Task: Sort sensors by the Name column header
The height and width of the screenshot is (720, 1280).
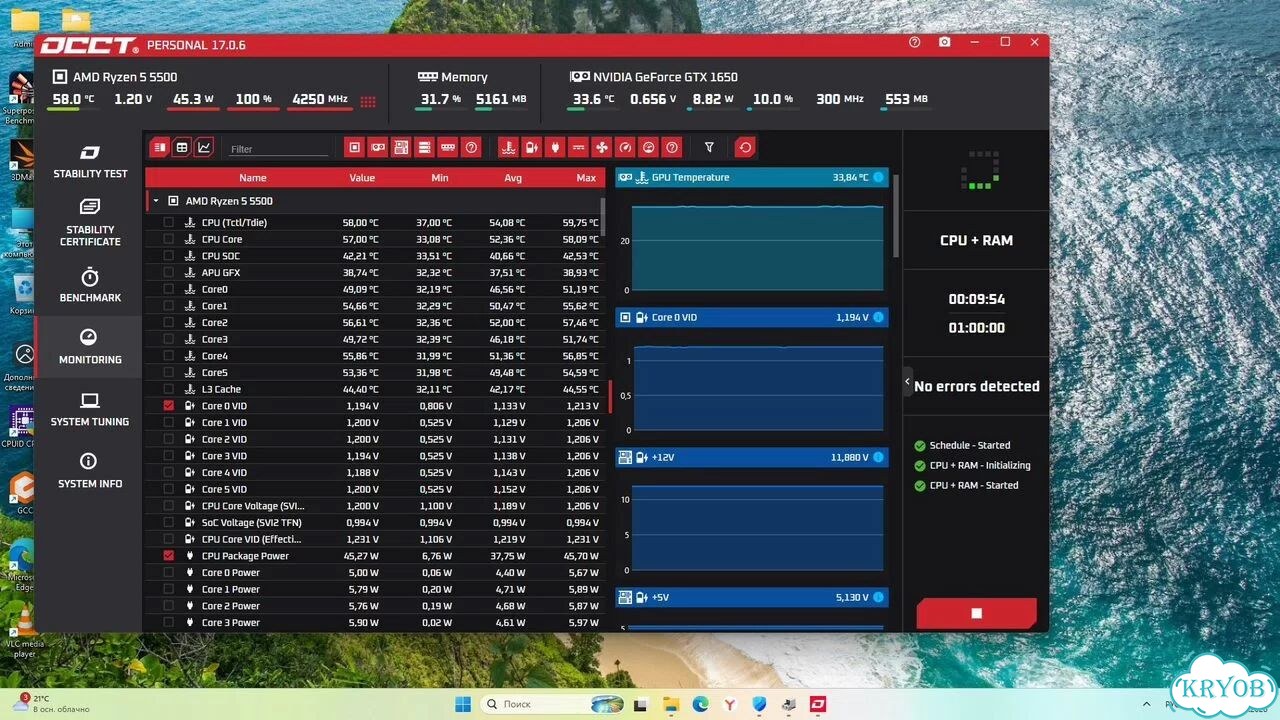Action: click(x=253, y=178)
